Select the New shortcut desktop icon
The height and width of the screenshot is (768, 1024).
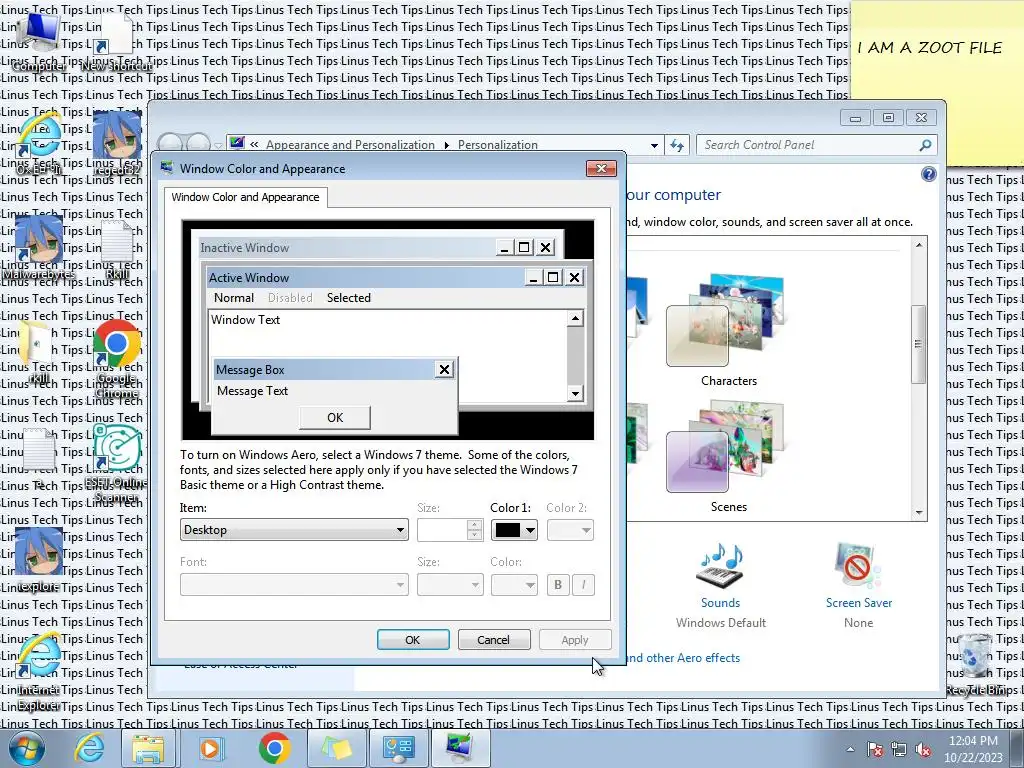[116, 40]
